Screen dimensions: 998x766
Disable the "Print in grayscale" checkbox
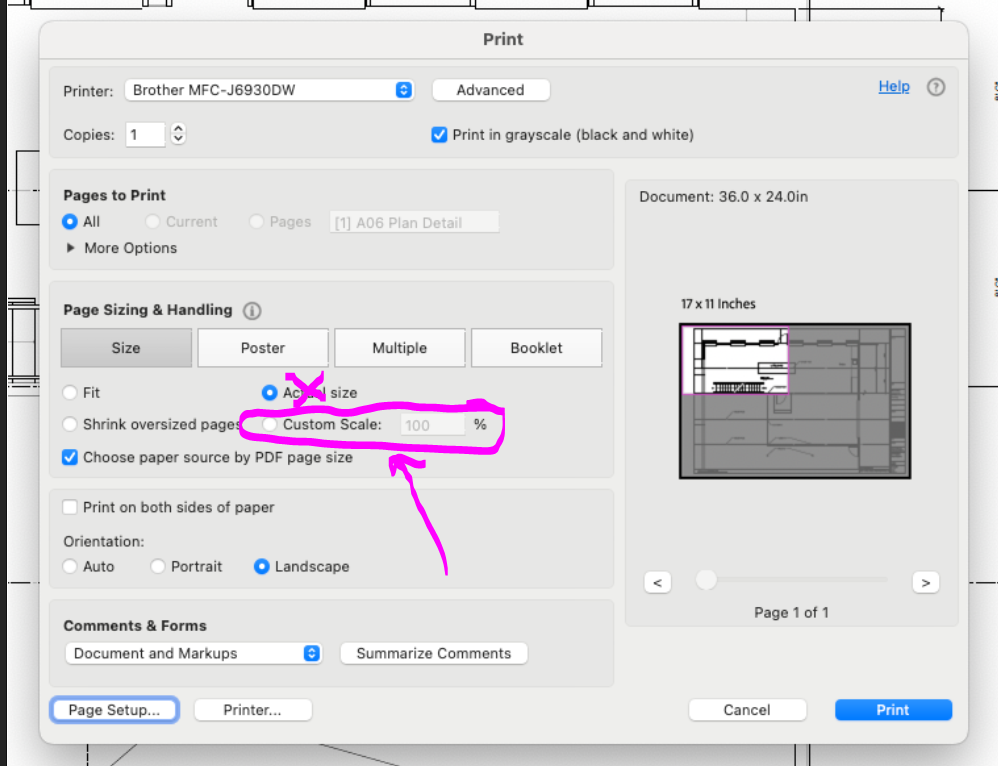439,134
